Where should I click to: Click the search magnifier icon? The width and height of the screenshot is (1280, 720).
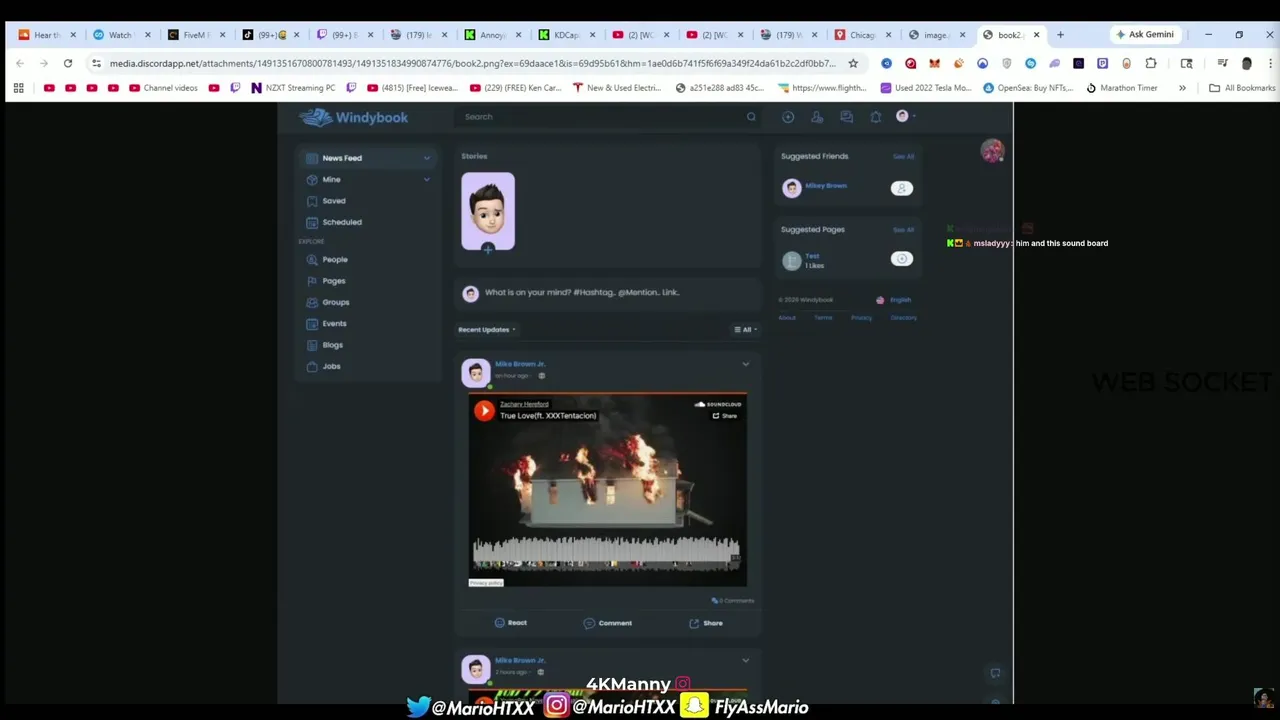pos(751,117)
